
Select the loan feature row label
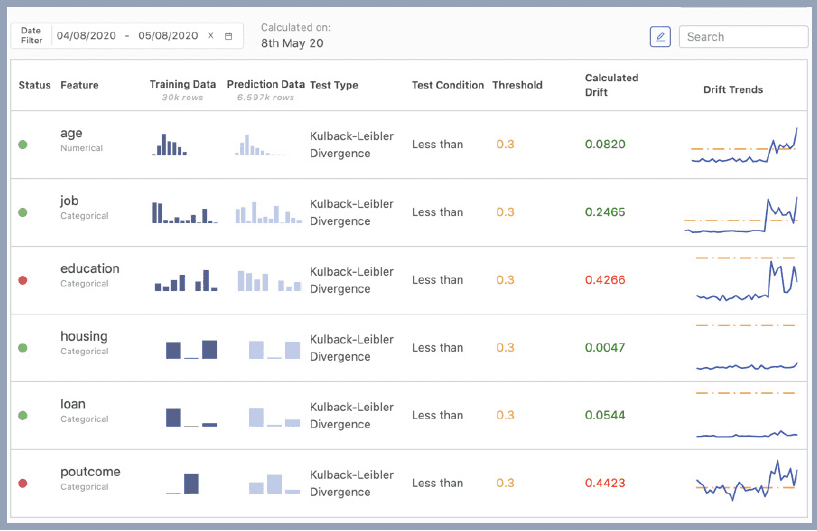(x=73, y=404)
